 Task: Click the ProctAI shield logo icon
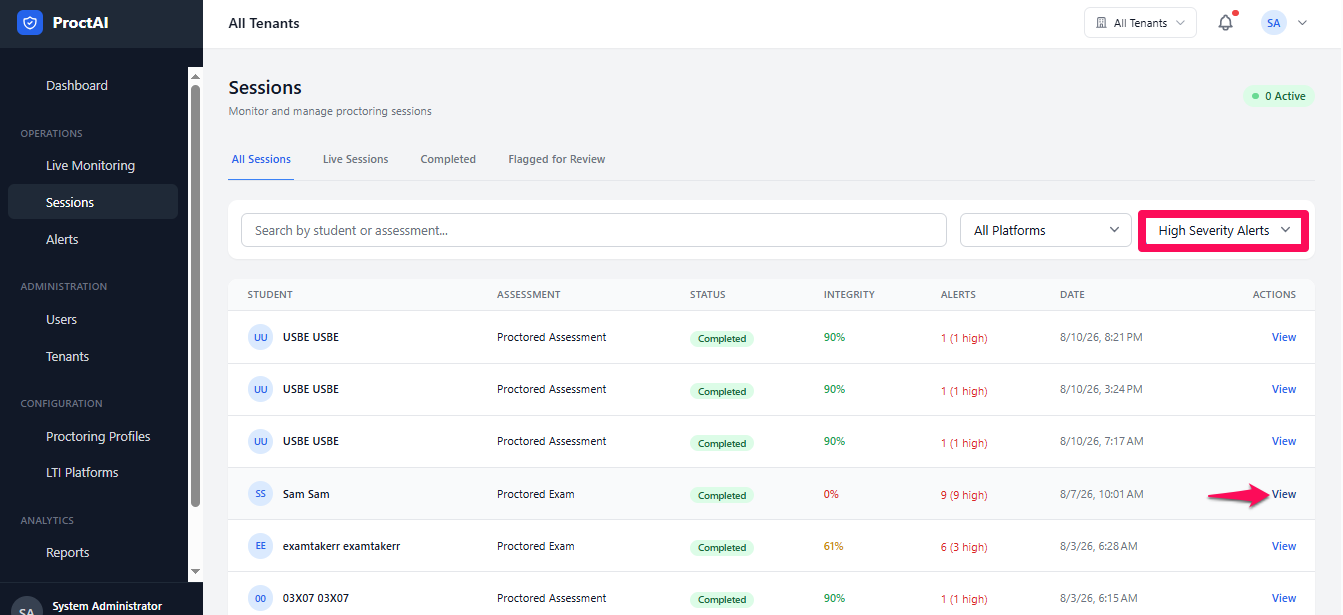(30, 23)
